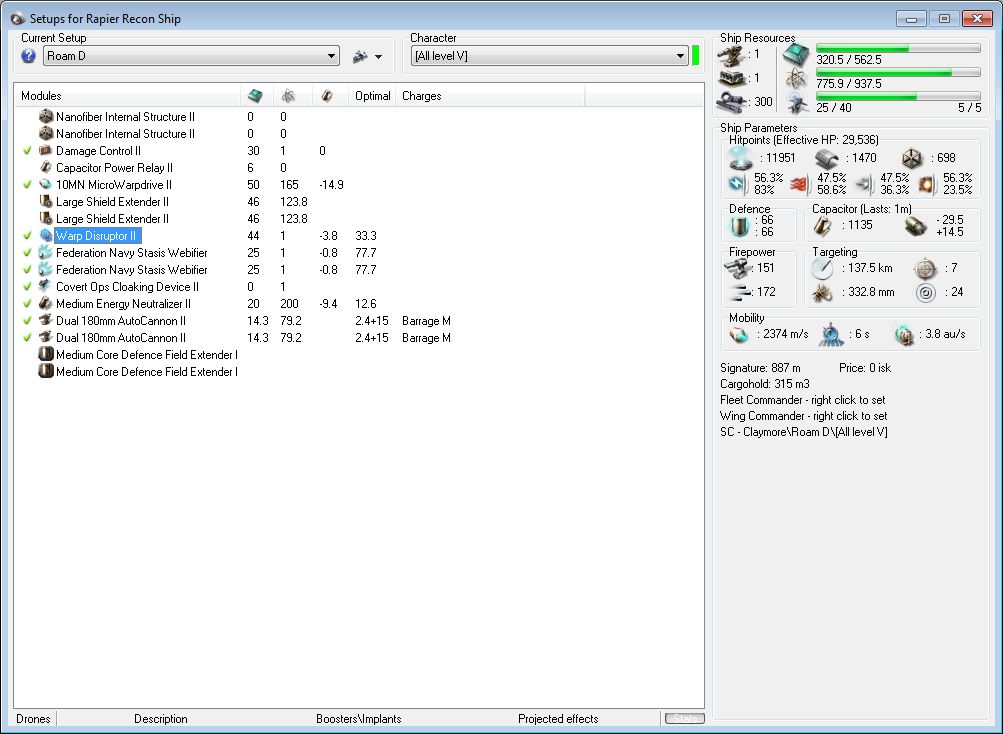Click the structure hitpoints icon showing 698
The width and height of the screenshot is (1003, 734).
[x=912, y=158]
